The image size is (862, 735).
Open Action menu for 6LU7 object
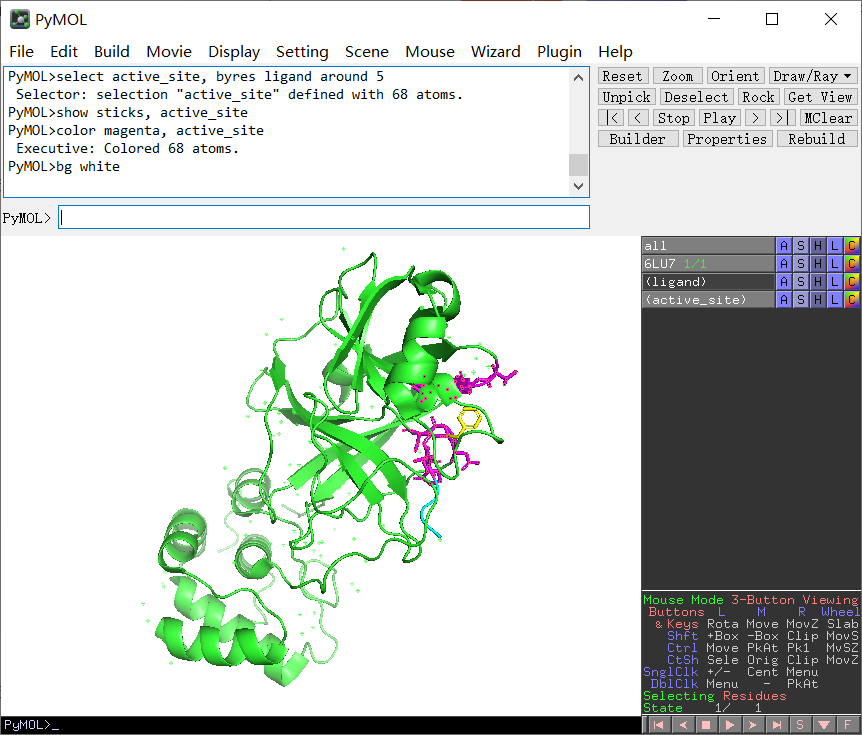tap(784, 264)
